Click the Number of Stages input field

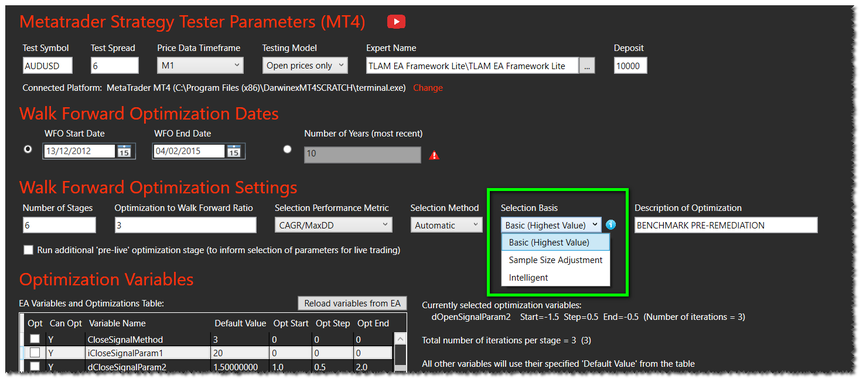click(x=59, y=225)
